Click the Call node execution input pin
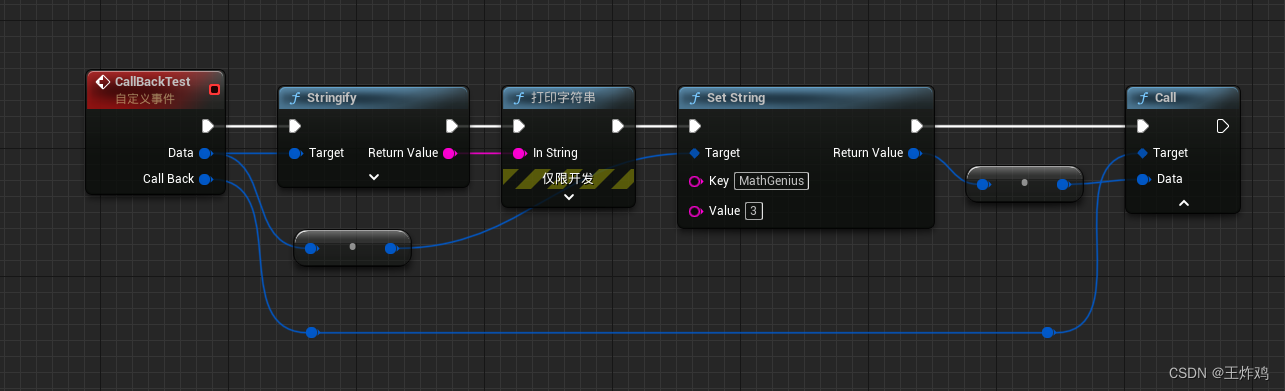 pyautogui.click(x=1143, y=126)
